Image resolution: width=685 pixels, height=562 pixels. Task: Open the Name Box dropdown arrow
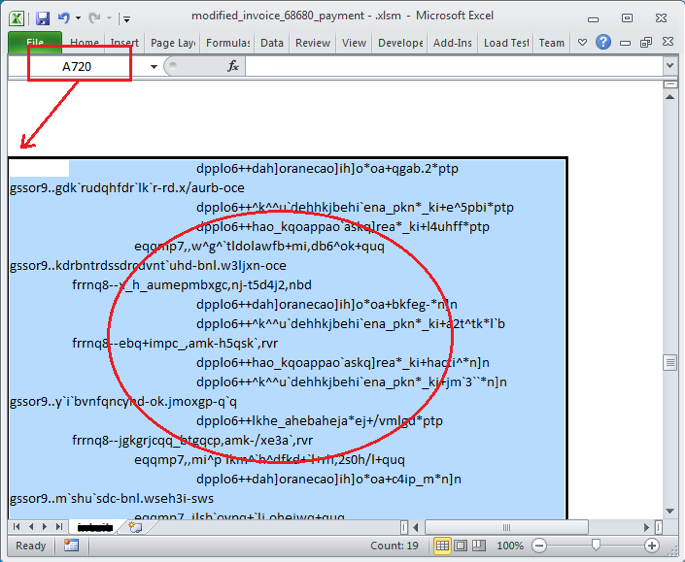[x=154, y=66]
